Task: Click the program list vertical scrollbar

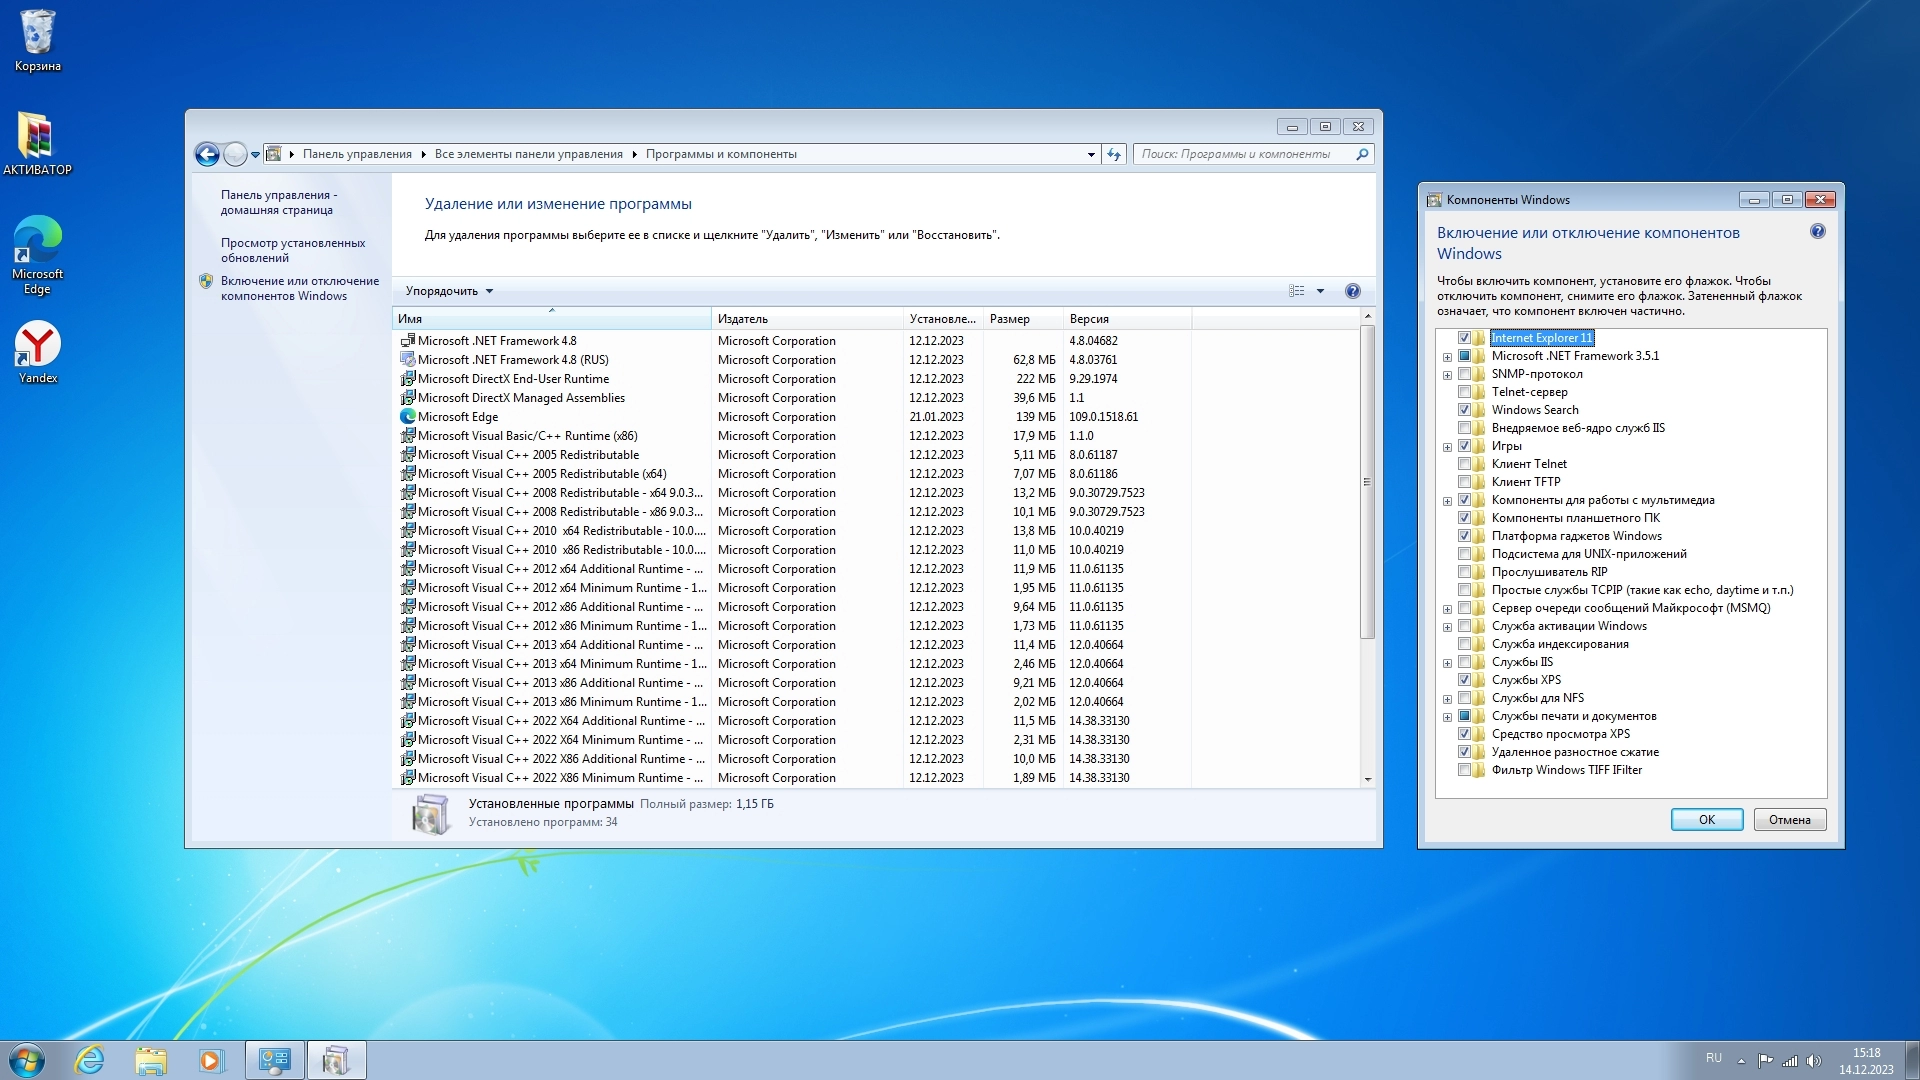Action: click(x=1367, y=480)
